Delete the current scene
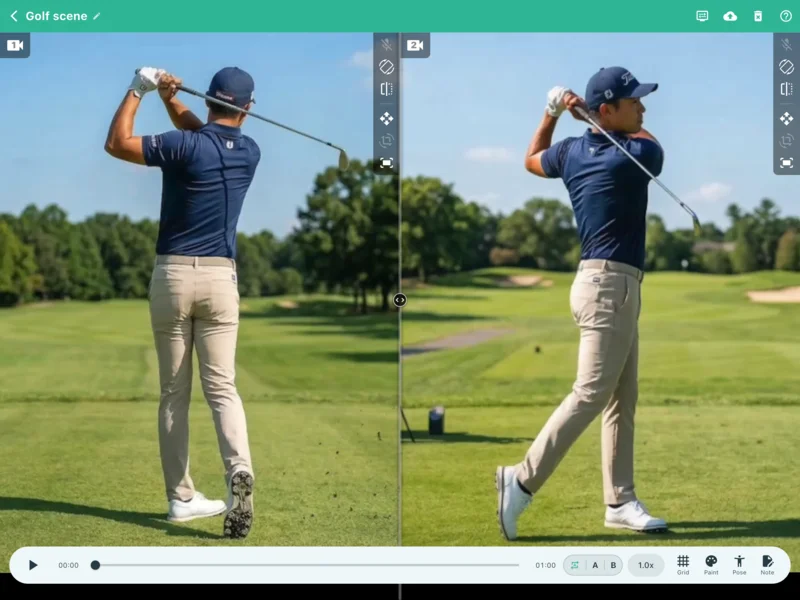Screen dimensions: 800x600 point(758,16)
